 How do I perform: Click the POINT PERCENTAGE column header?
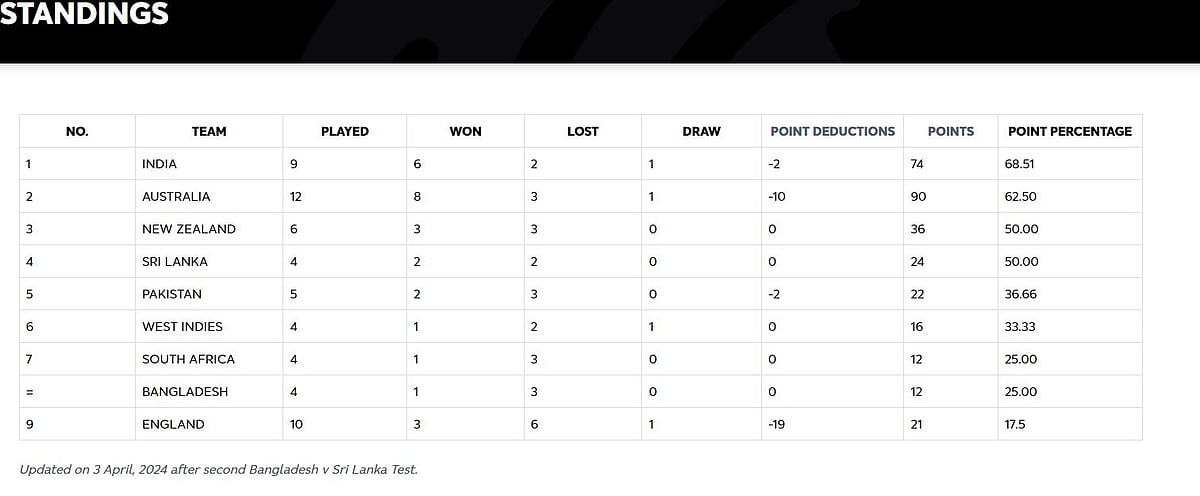coord(1069,131)
